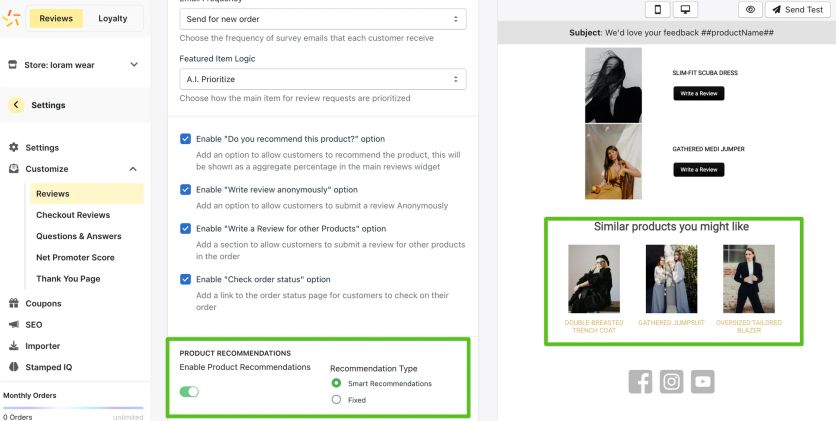Click the Oversized Tailored Blazer thumbnail
This screenshot has height=421, width=836.
749,279
